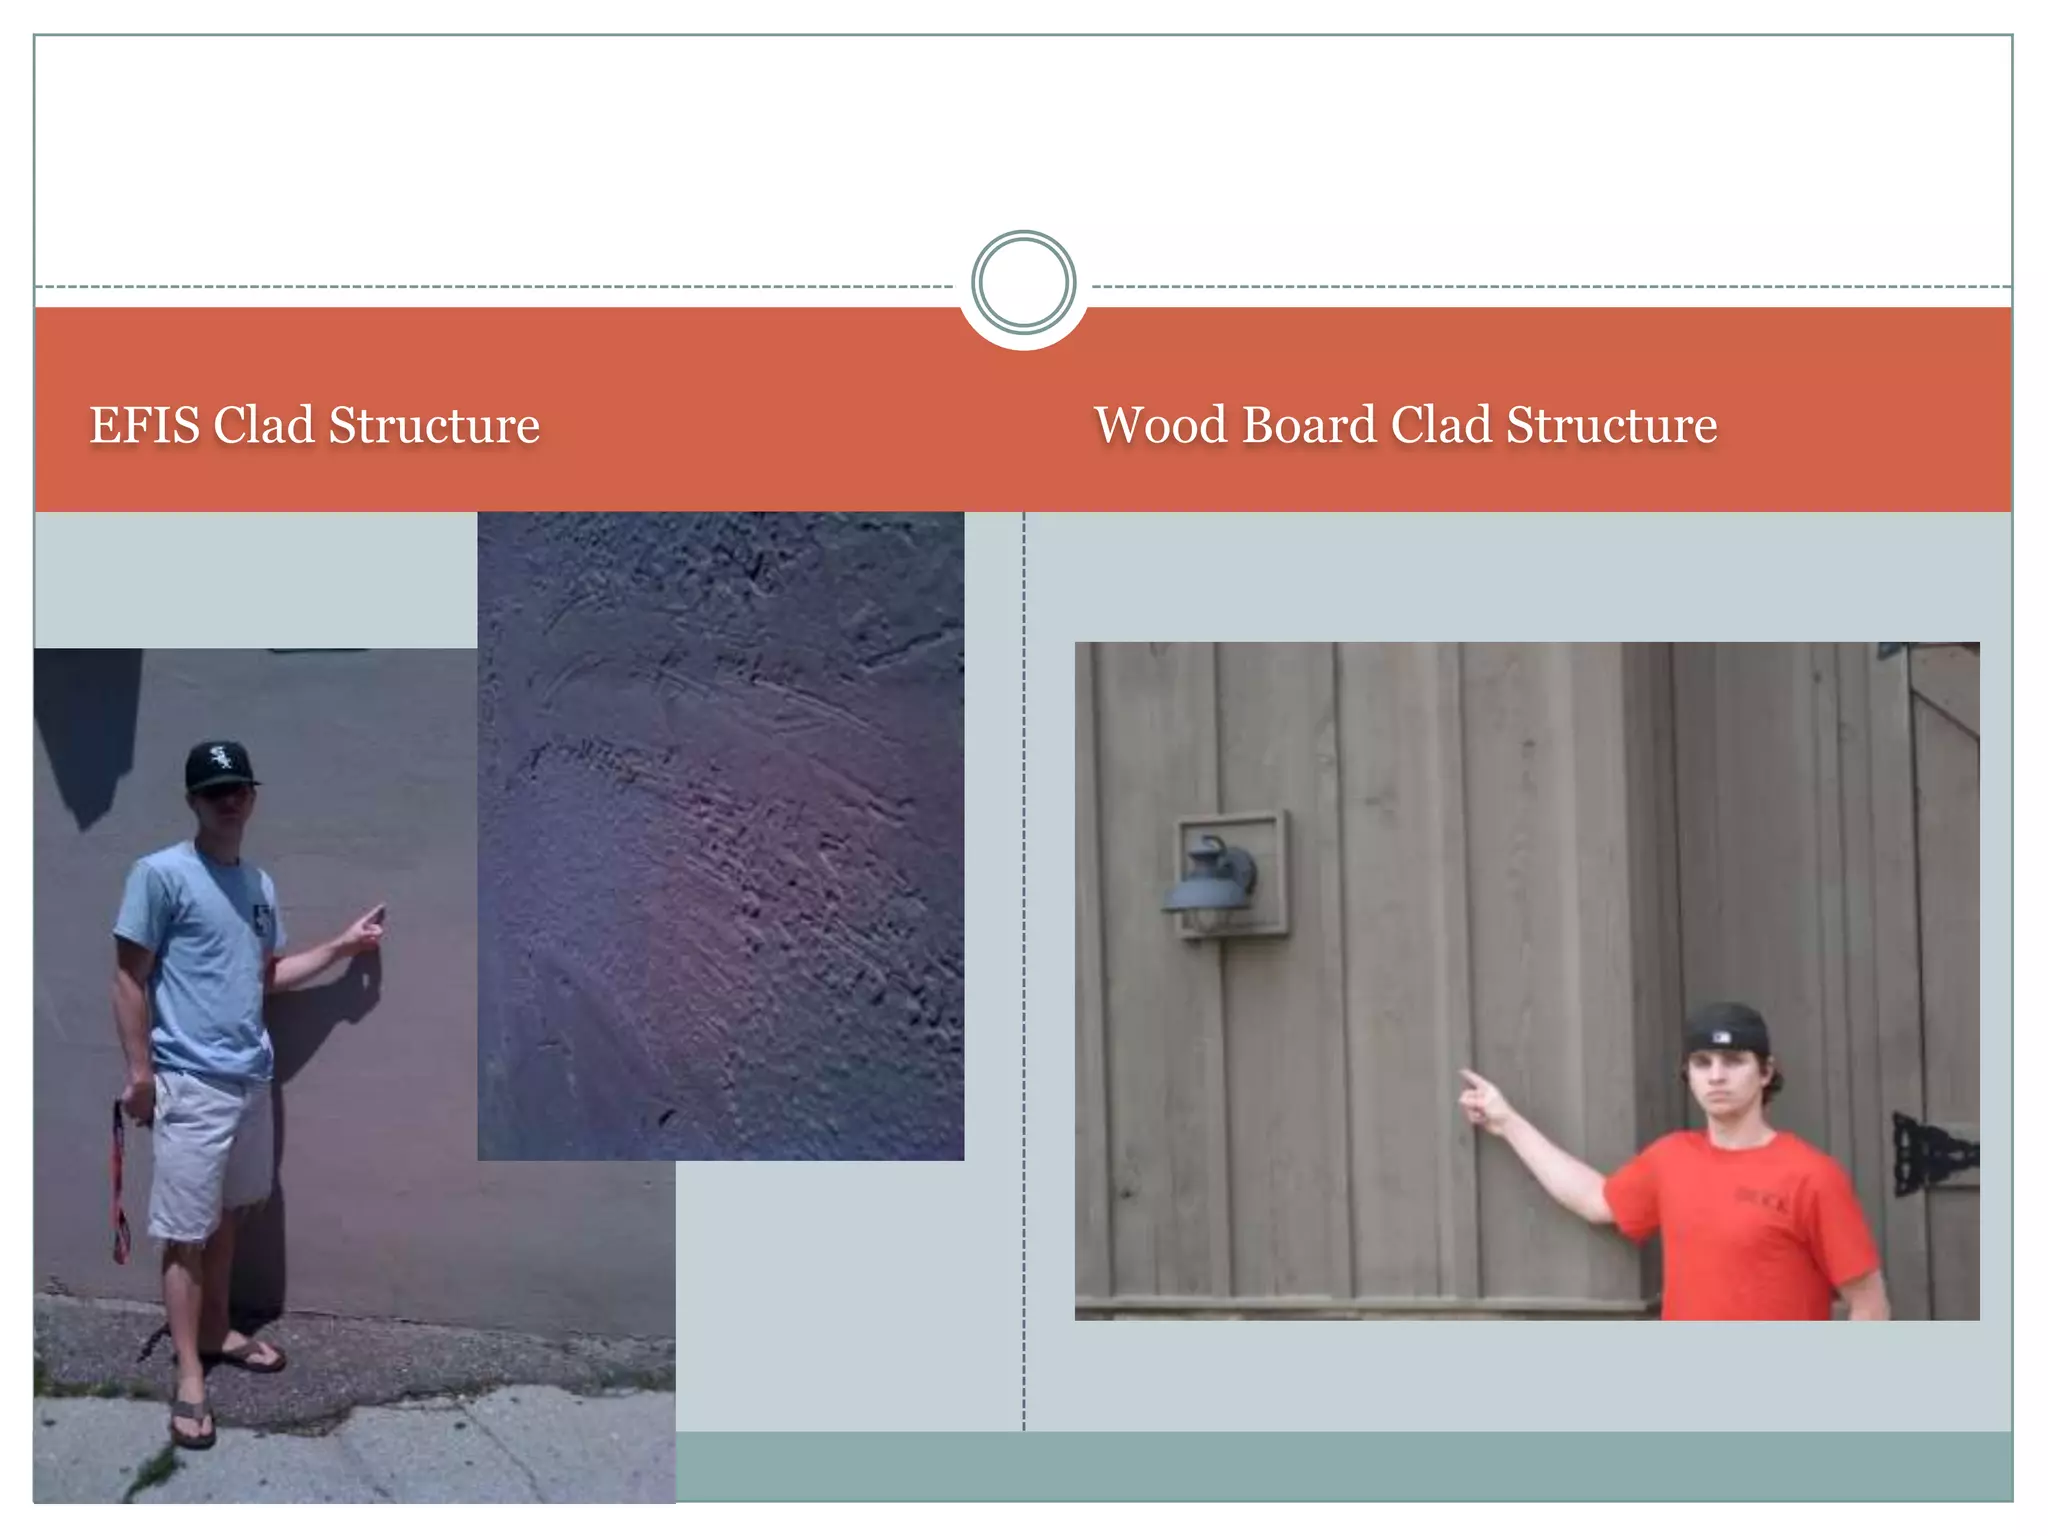Click the red lanyard held by man
The height and width of the screenshot is (1536, 2048).
click(120, 1181)
